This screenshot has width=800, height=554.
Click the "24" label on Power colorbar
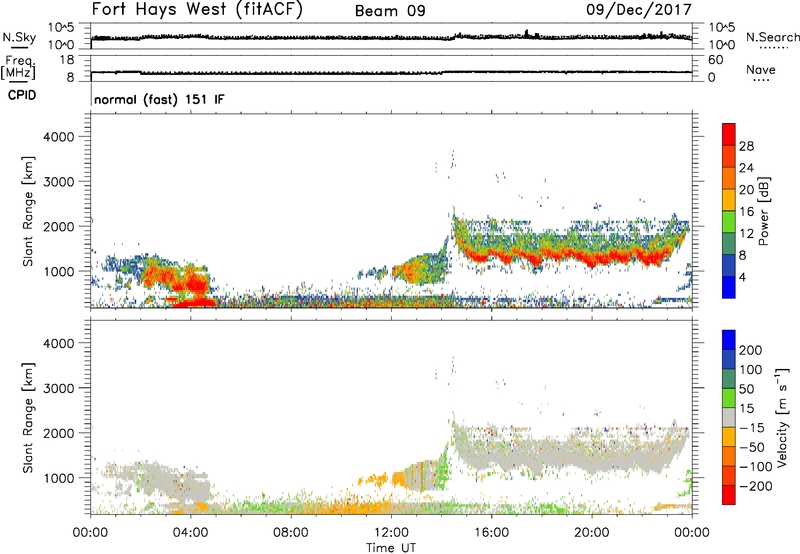point(746,168)
